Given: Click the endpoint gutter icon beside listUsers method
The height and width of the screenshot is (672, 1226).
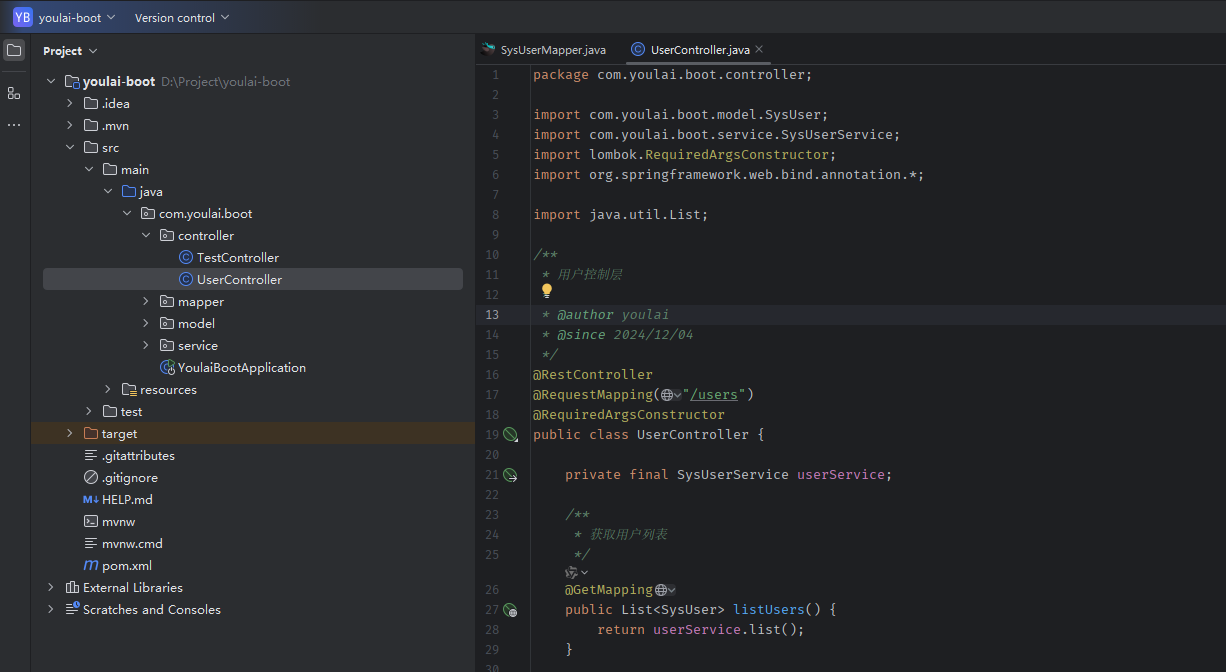Looking at the screenshot, I should click(510, 610).
